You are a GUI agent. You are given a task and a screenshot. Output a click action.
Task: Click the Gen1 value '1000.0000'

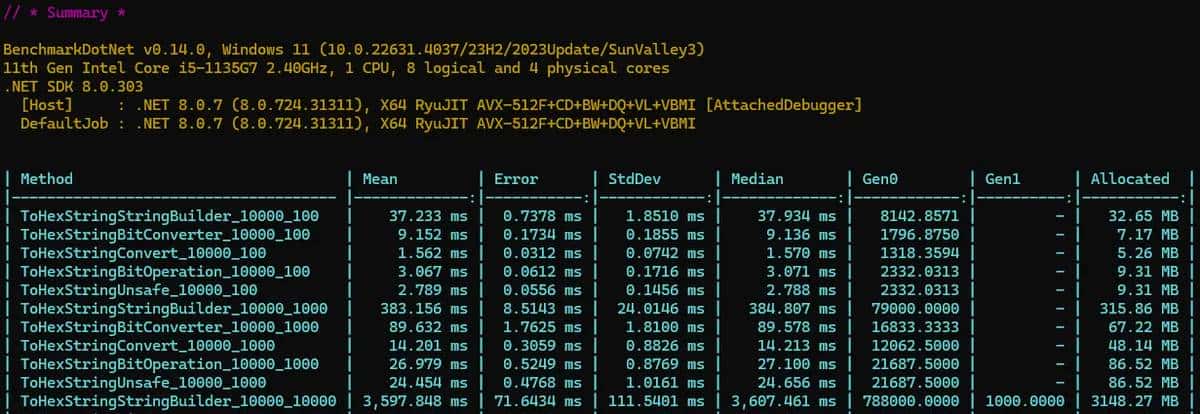pos(1026,401)
